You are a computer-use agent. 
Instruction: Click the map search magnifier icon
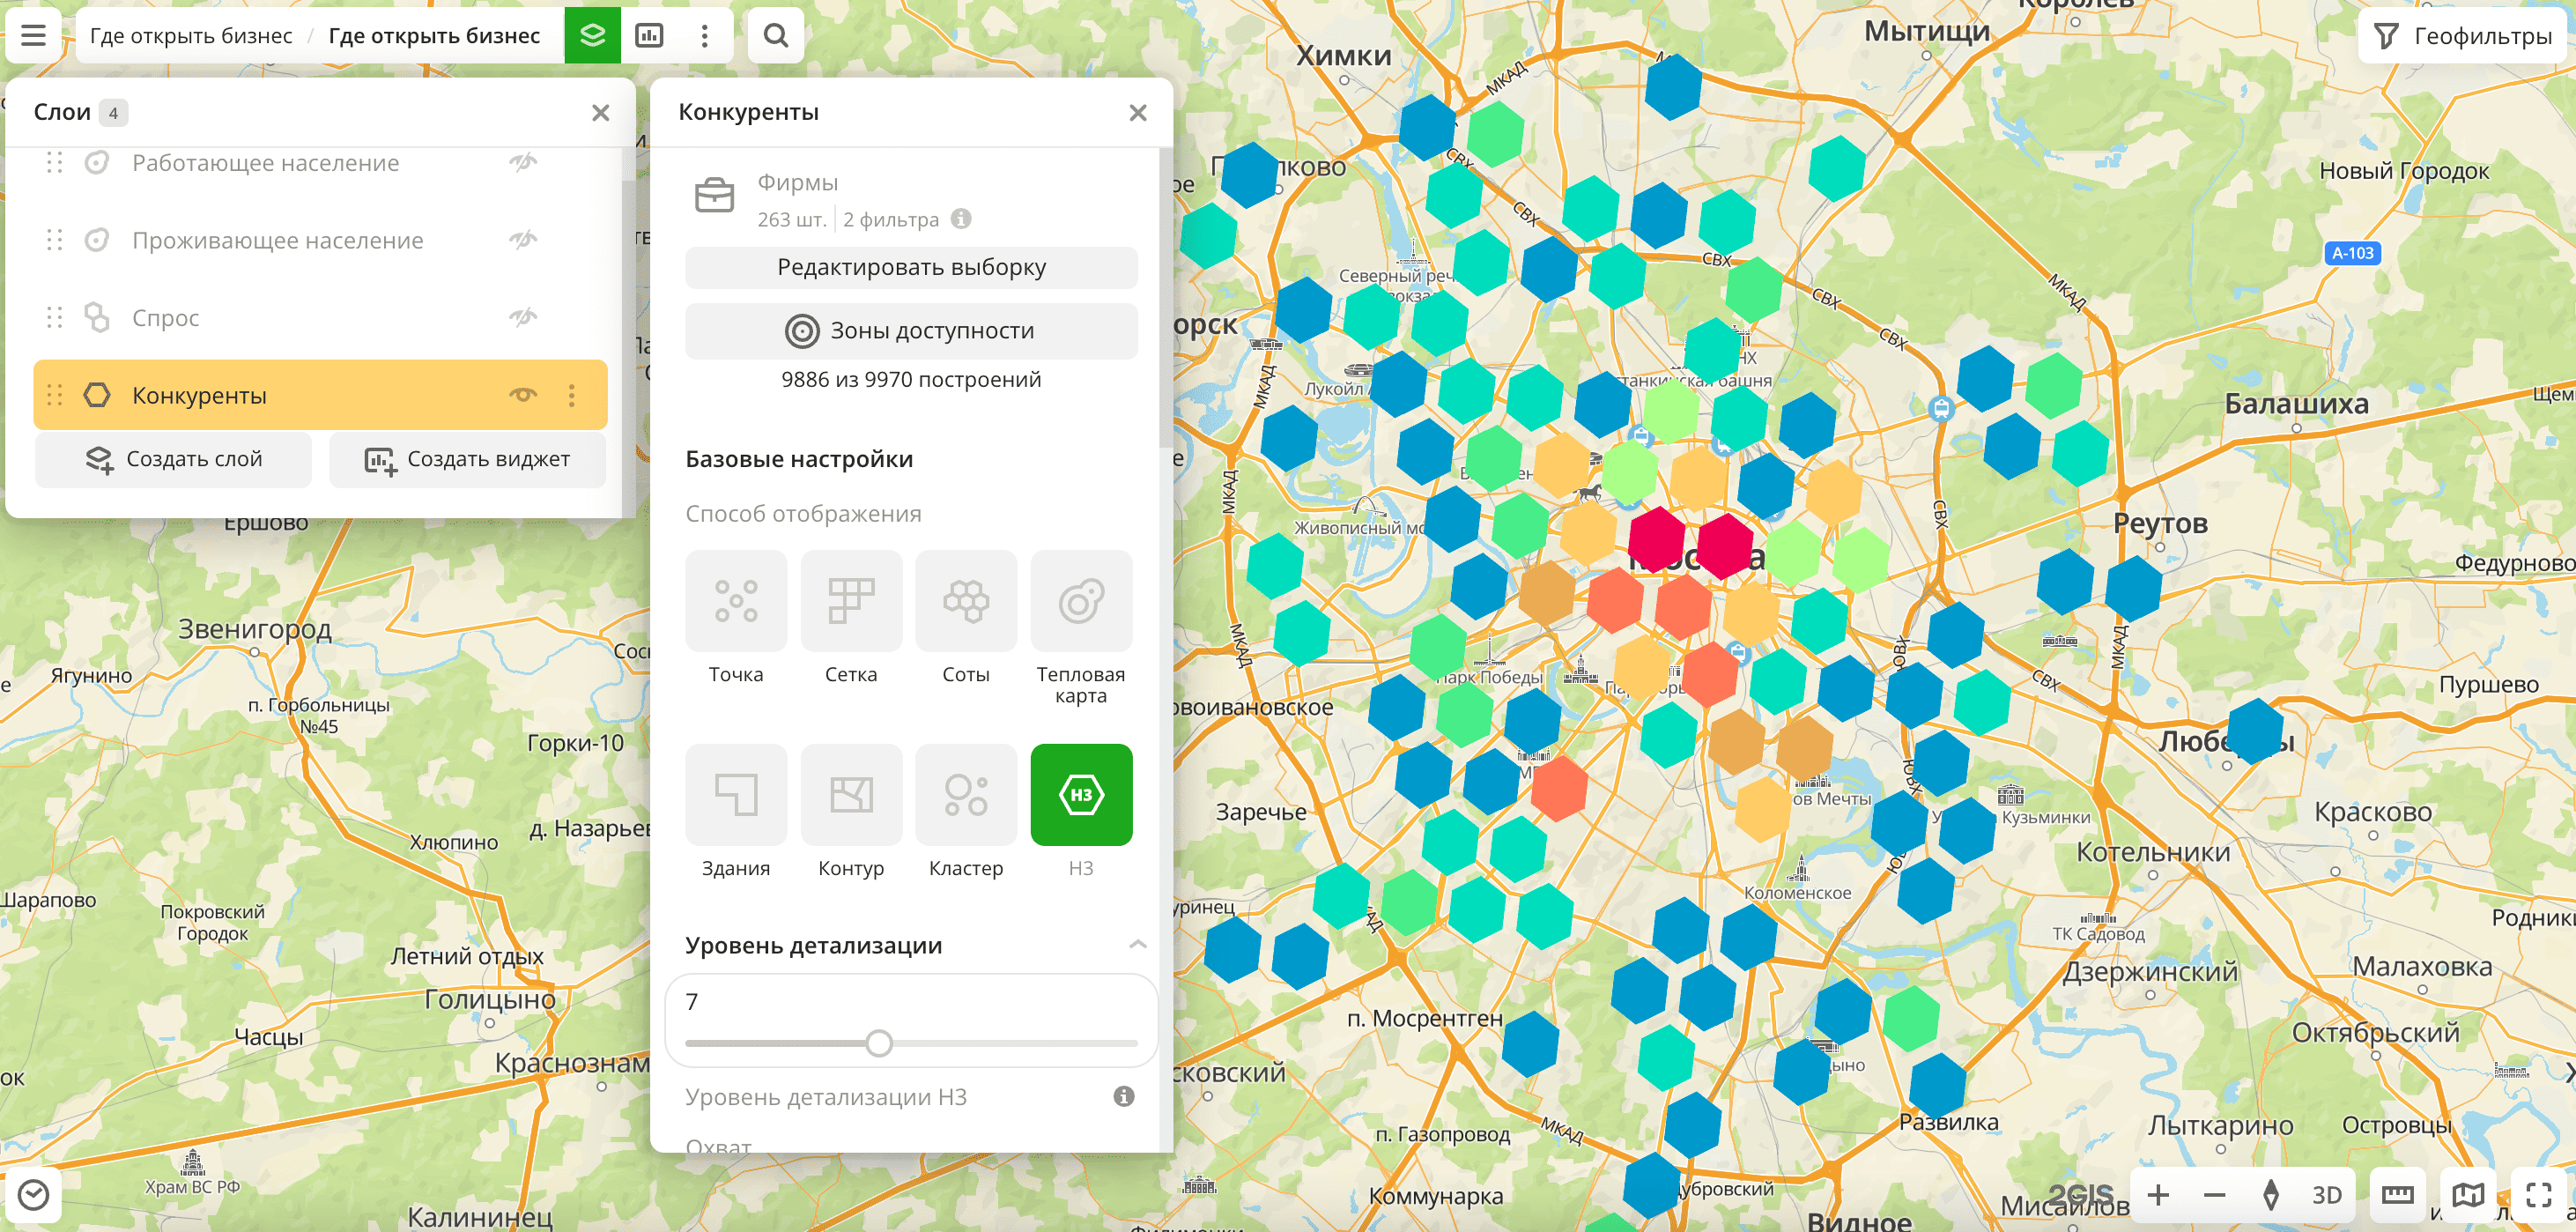[x=775, y=36]
